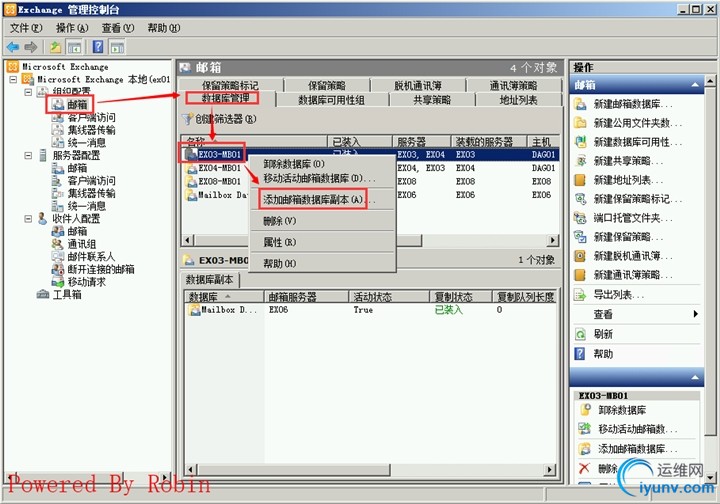
Task: Collapse the 组织配置 tree node
Action: [28, 92]
